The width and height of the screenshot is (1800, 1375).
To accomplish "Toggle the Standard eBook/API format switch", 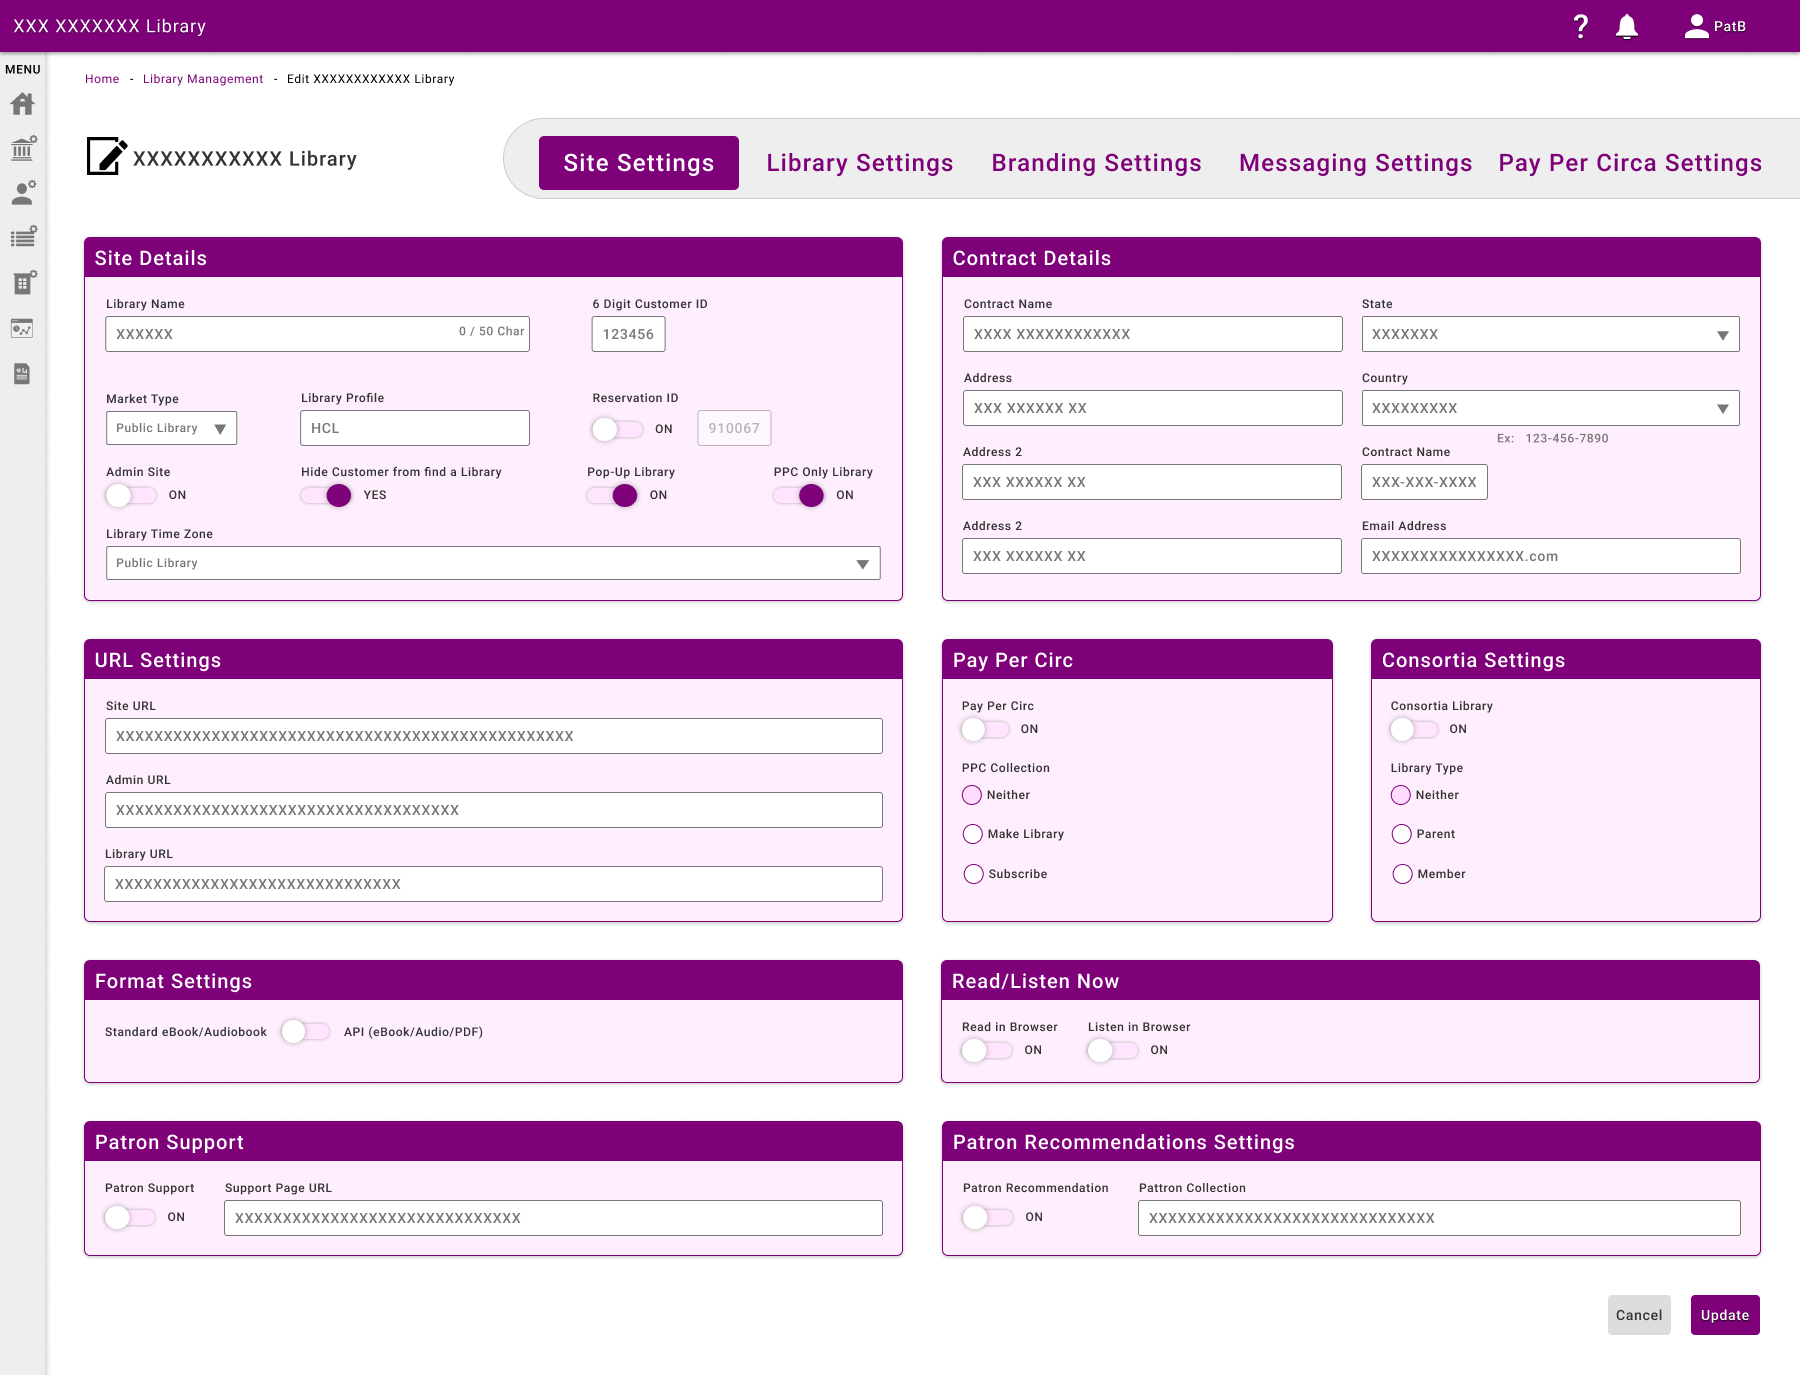I will [x=305, y=1032].
